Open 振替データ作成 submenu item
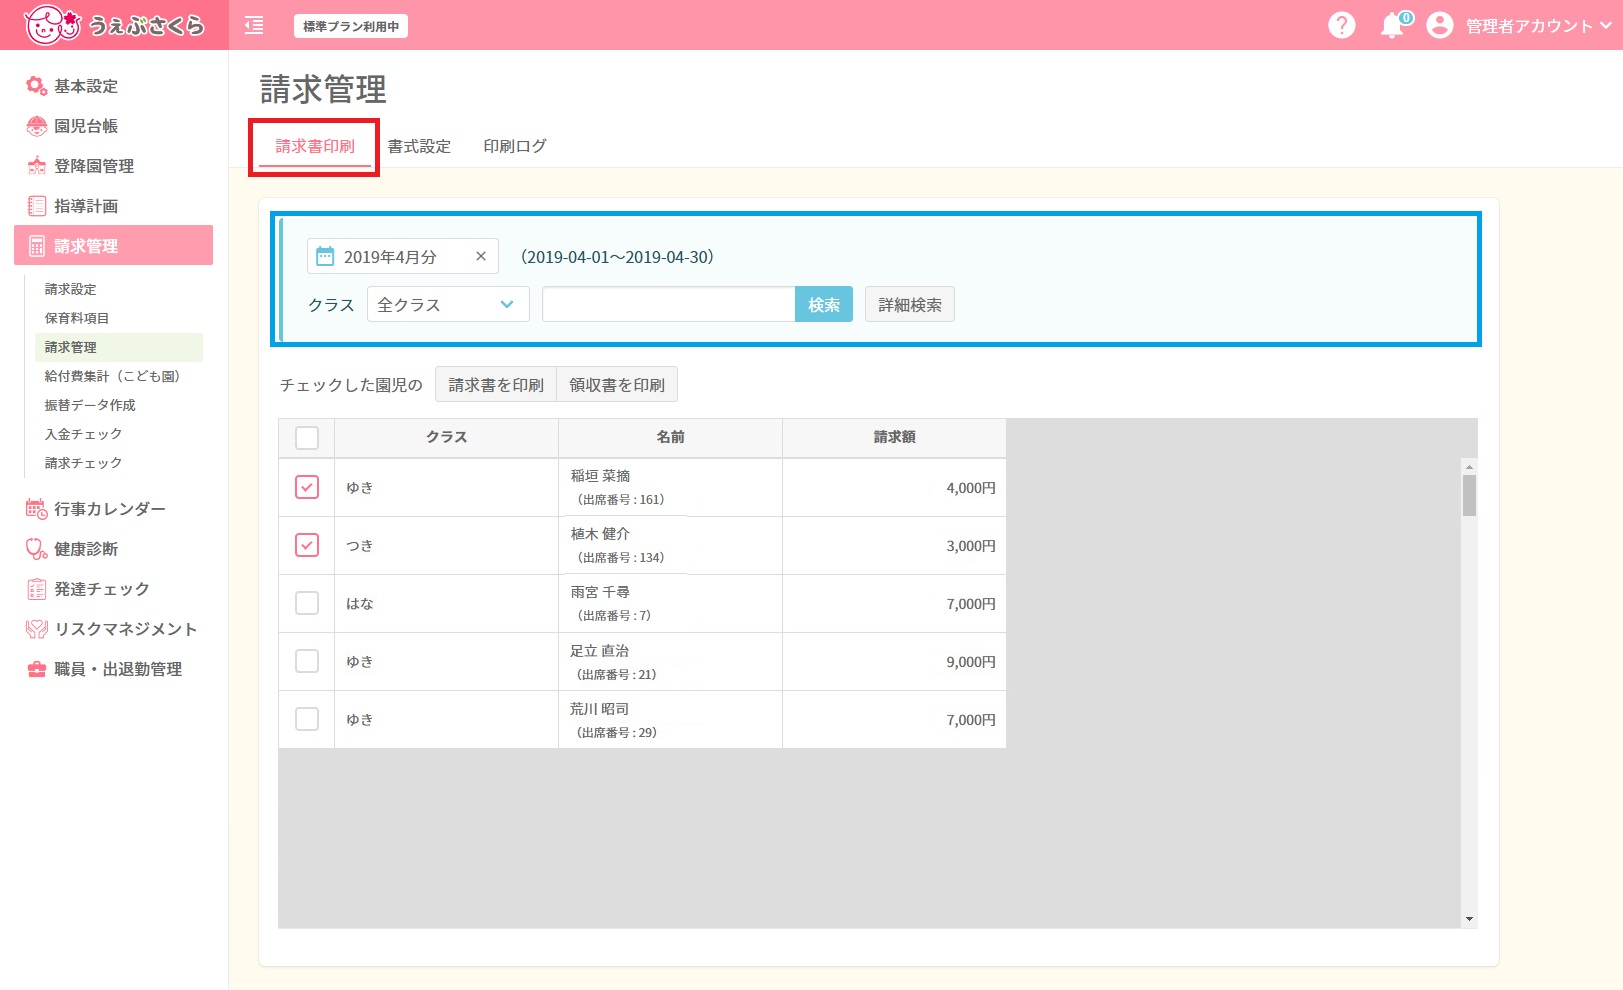Viewport: 1623px width, 990px height. tap(90, 405)
